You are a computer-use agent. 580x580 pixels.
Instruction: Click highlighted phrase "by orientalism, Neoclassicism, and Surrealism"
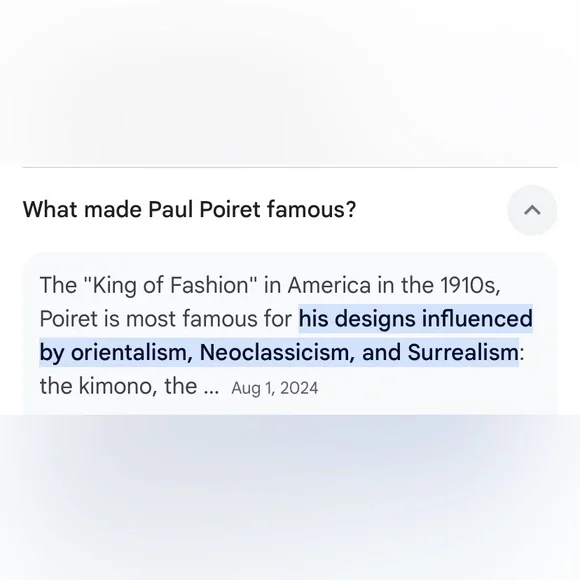[x=279, y=352]
